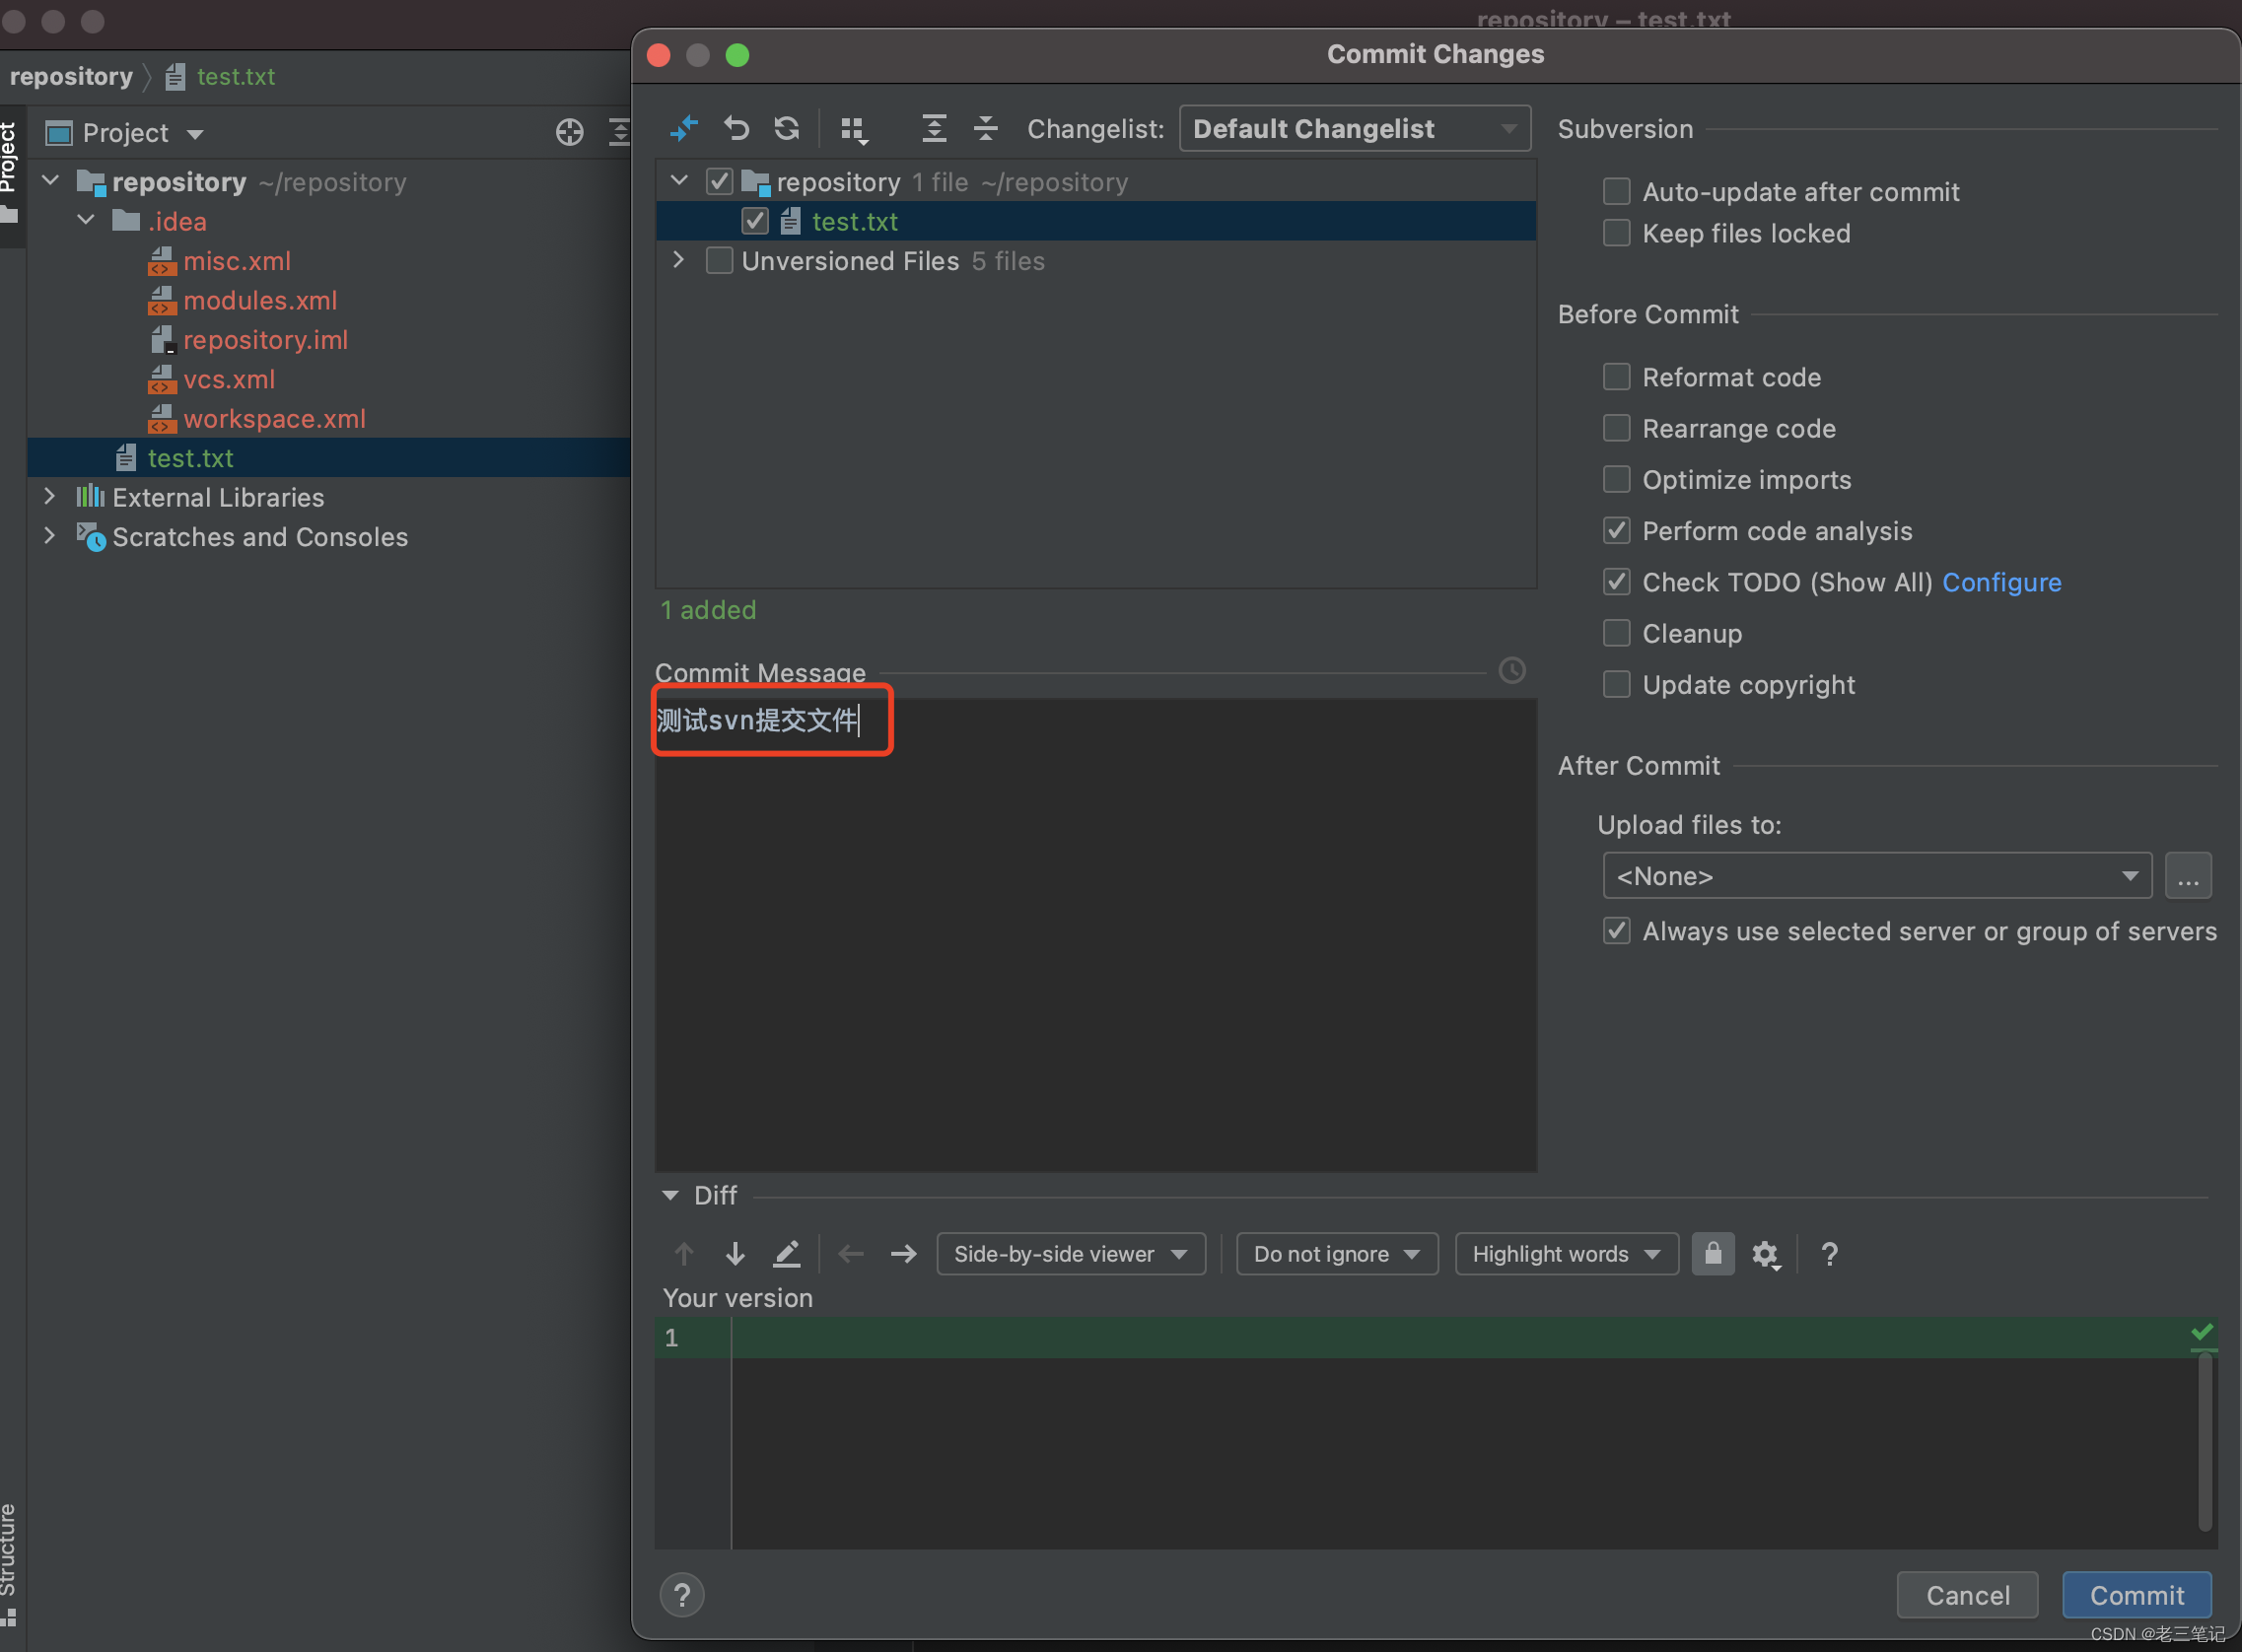
Task: Click the Rollback (revert) arrow icon
Action: click(x=737, y=129)
